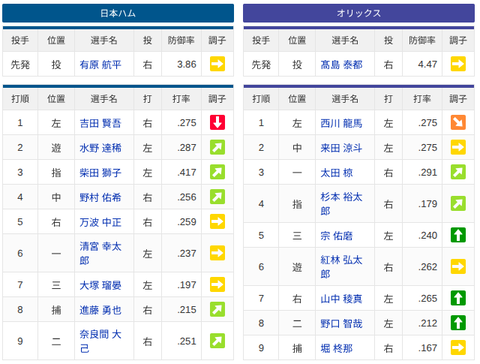
Task: Click 進藤 勇也's condition arrow icon
Action: (x=217, y=309)
